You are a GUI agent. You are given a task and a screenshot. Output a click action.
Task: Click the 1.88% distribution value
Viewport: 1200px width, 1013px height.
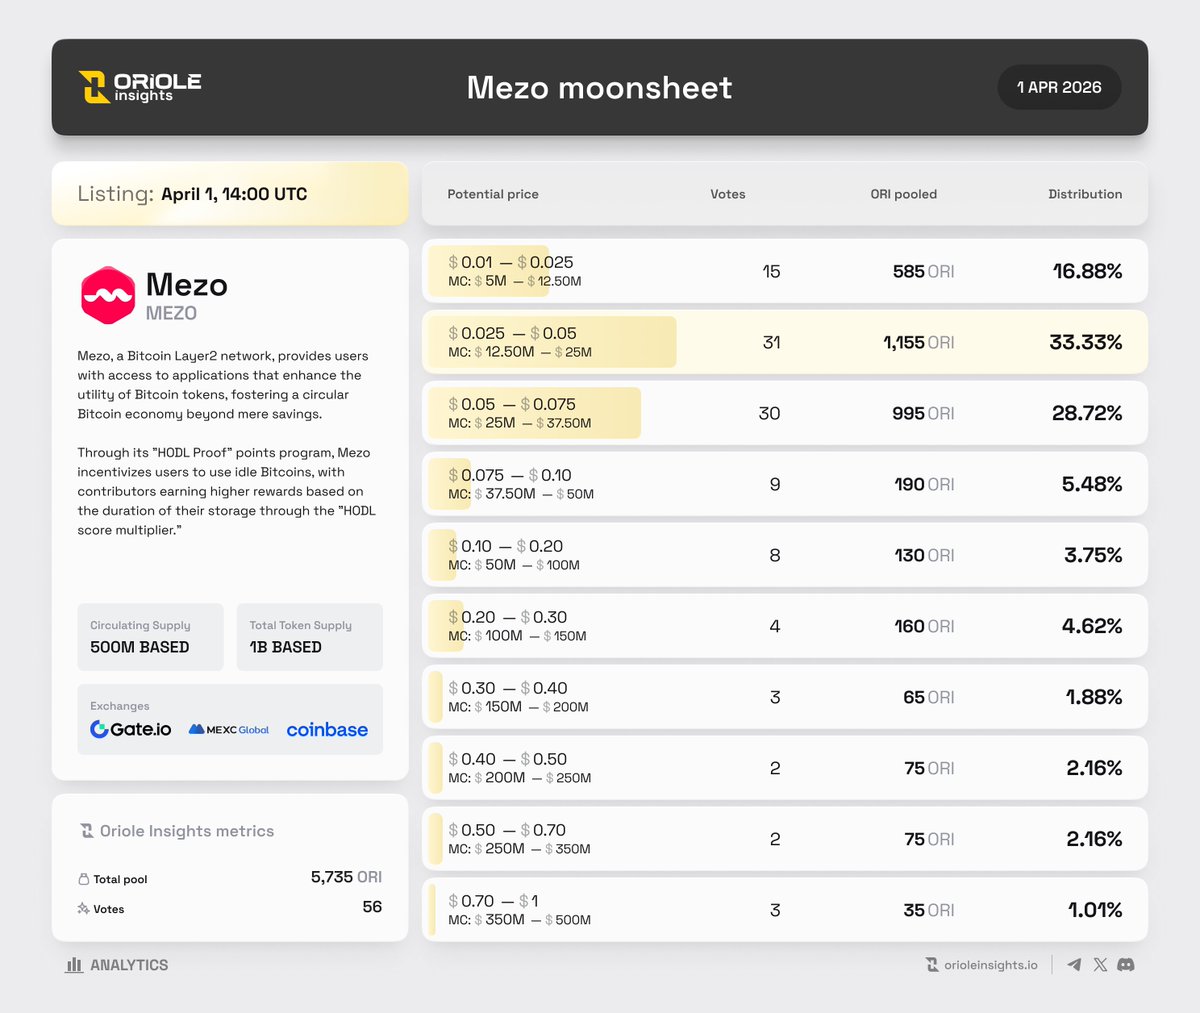[1094, 697]
